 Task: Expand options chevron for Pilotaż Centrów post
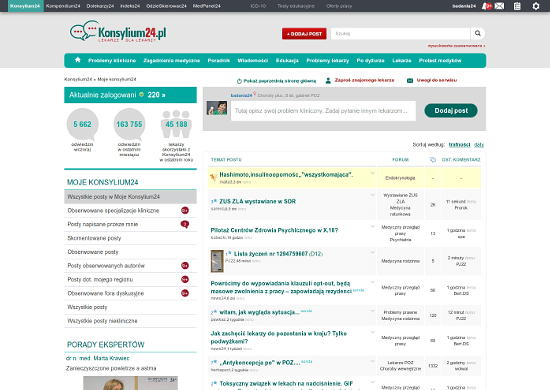[373, 226]
